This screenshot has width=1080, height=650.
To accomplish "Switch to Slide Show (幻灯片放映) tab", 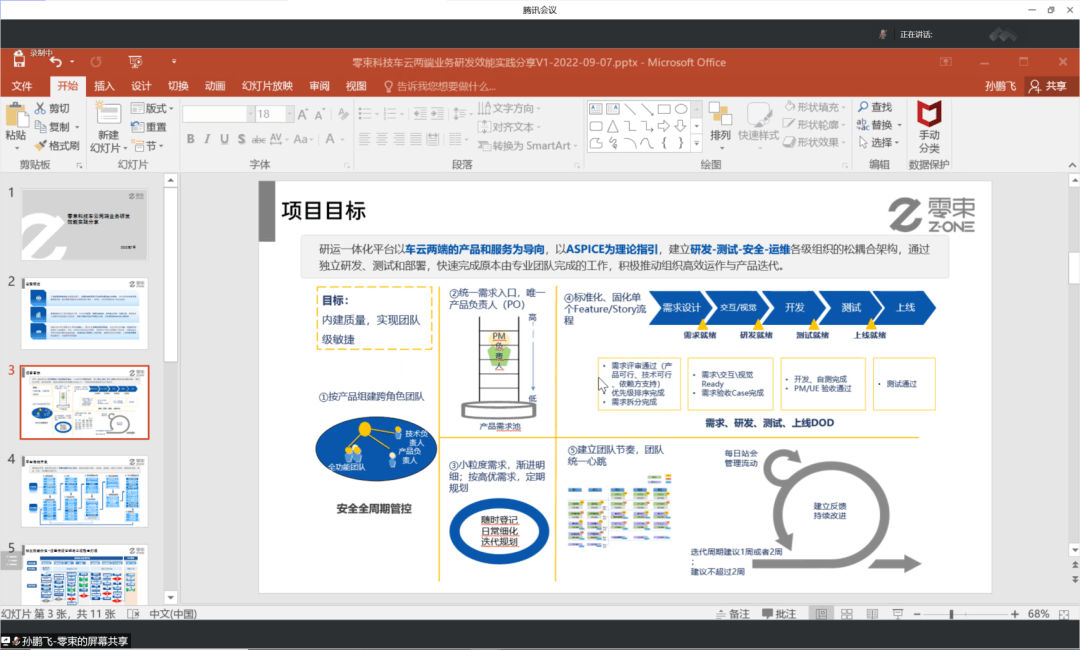I will click(x=267, y=86).
